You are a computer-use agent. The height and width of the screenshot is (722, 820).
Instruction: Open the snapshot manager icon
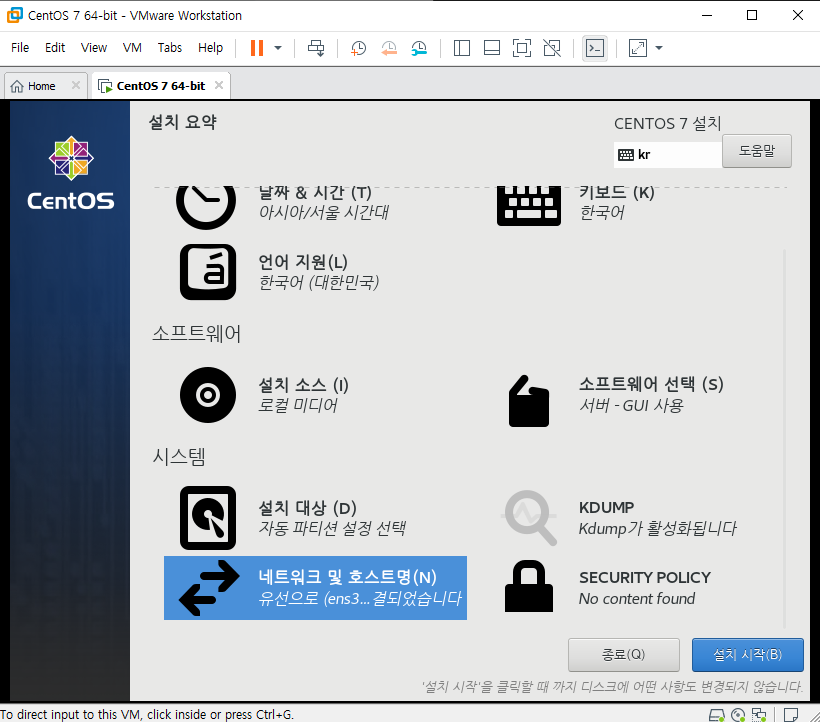(419, 48)
